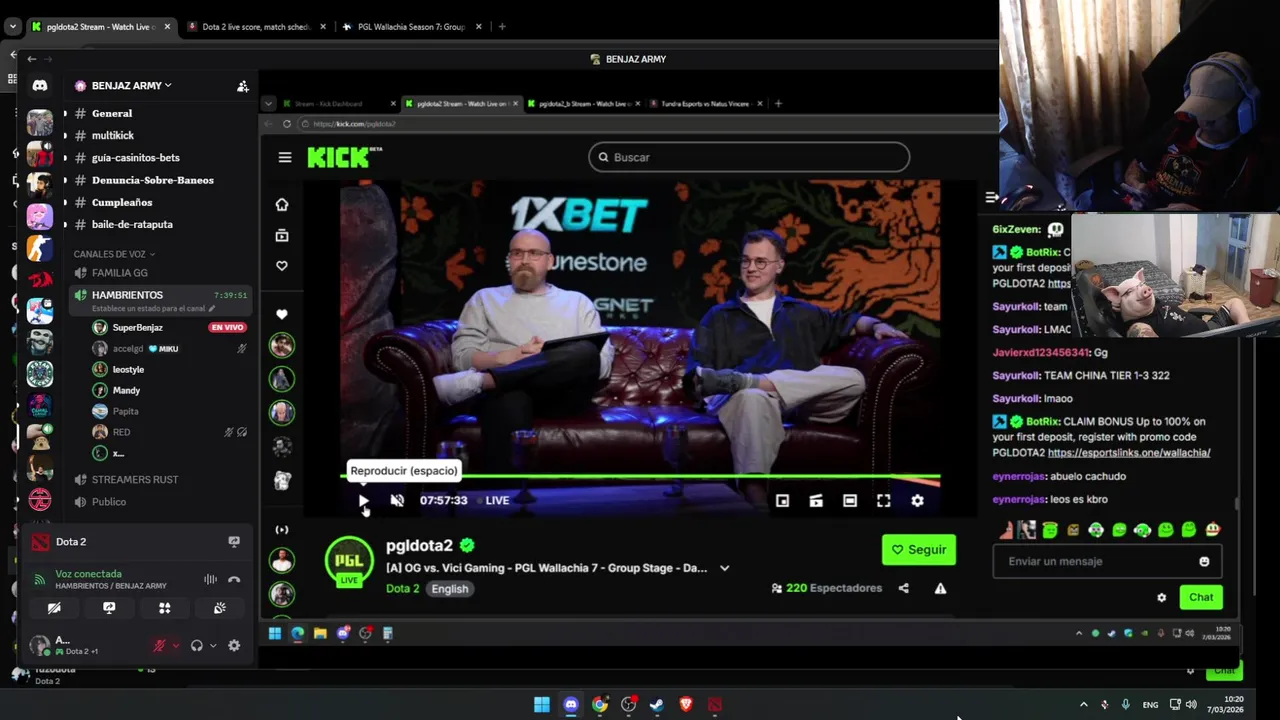Open the Denuncia-Sobre-Baneos channel
1280x720 pixels.
pos(155,180)
